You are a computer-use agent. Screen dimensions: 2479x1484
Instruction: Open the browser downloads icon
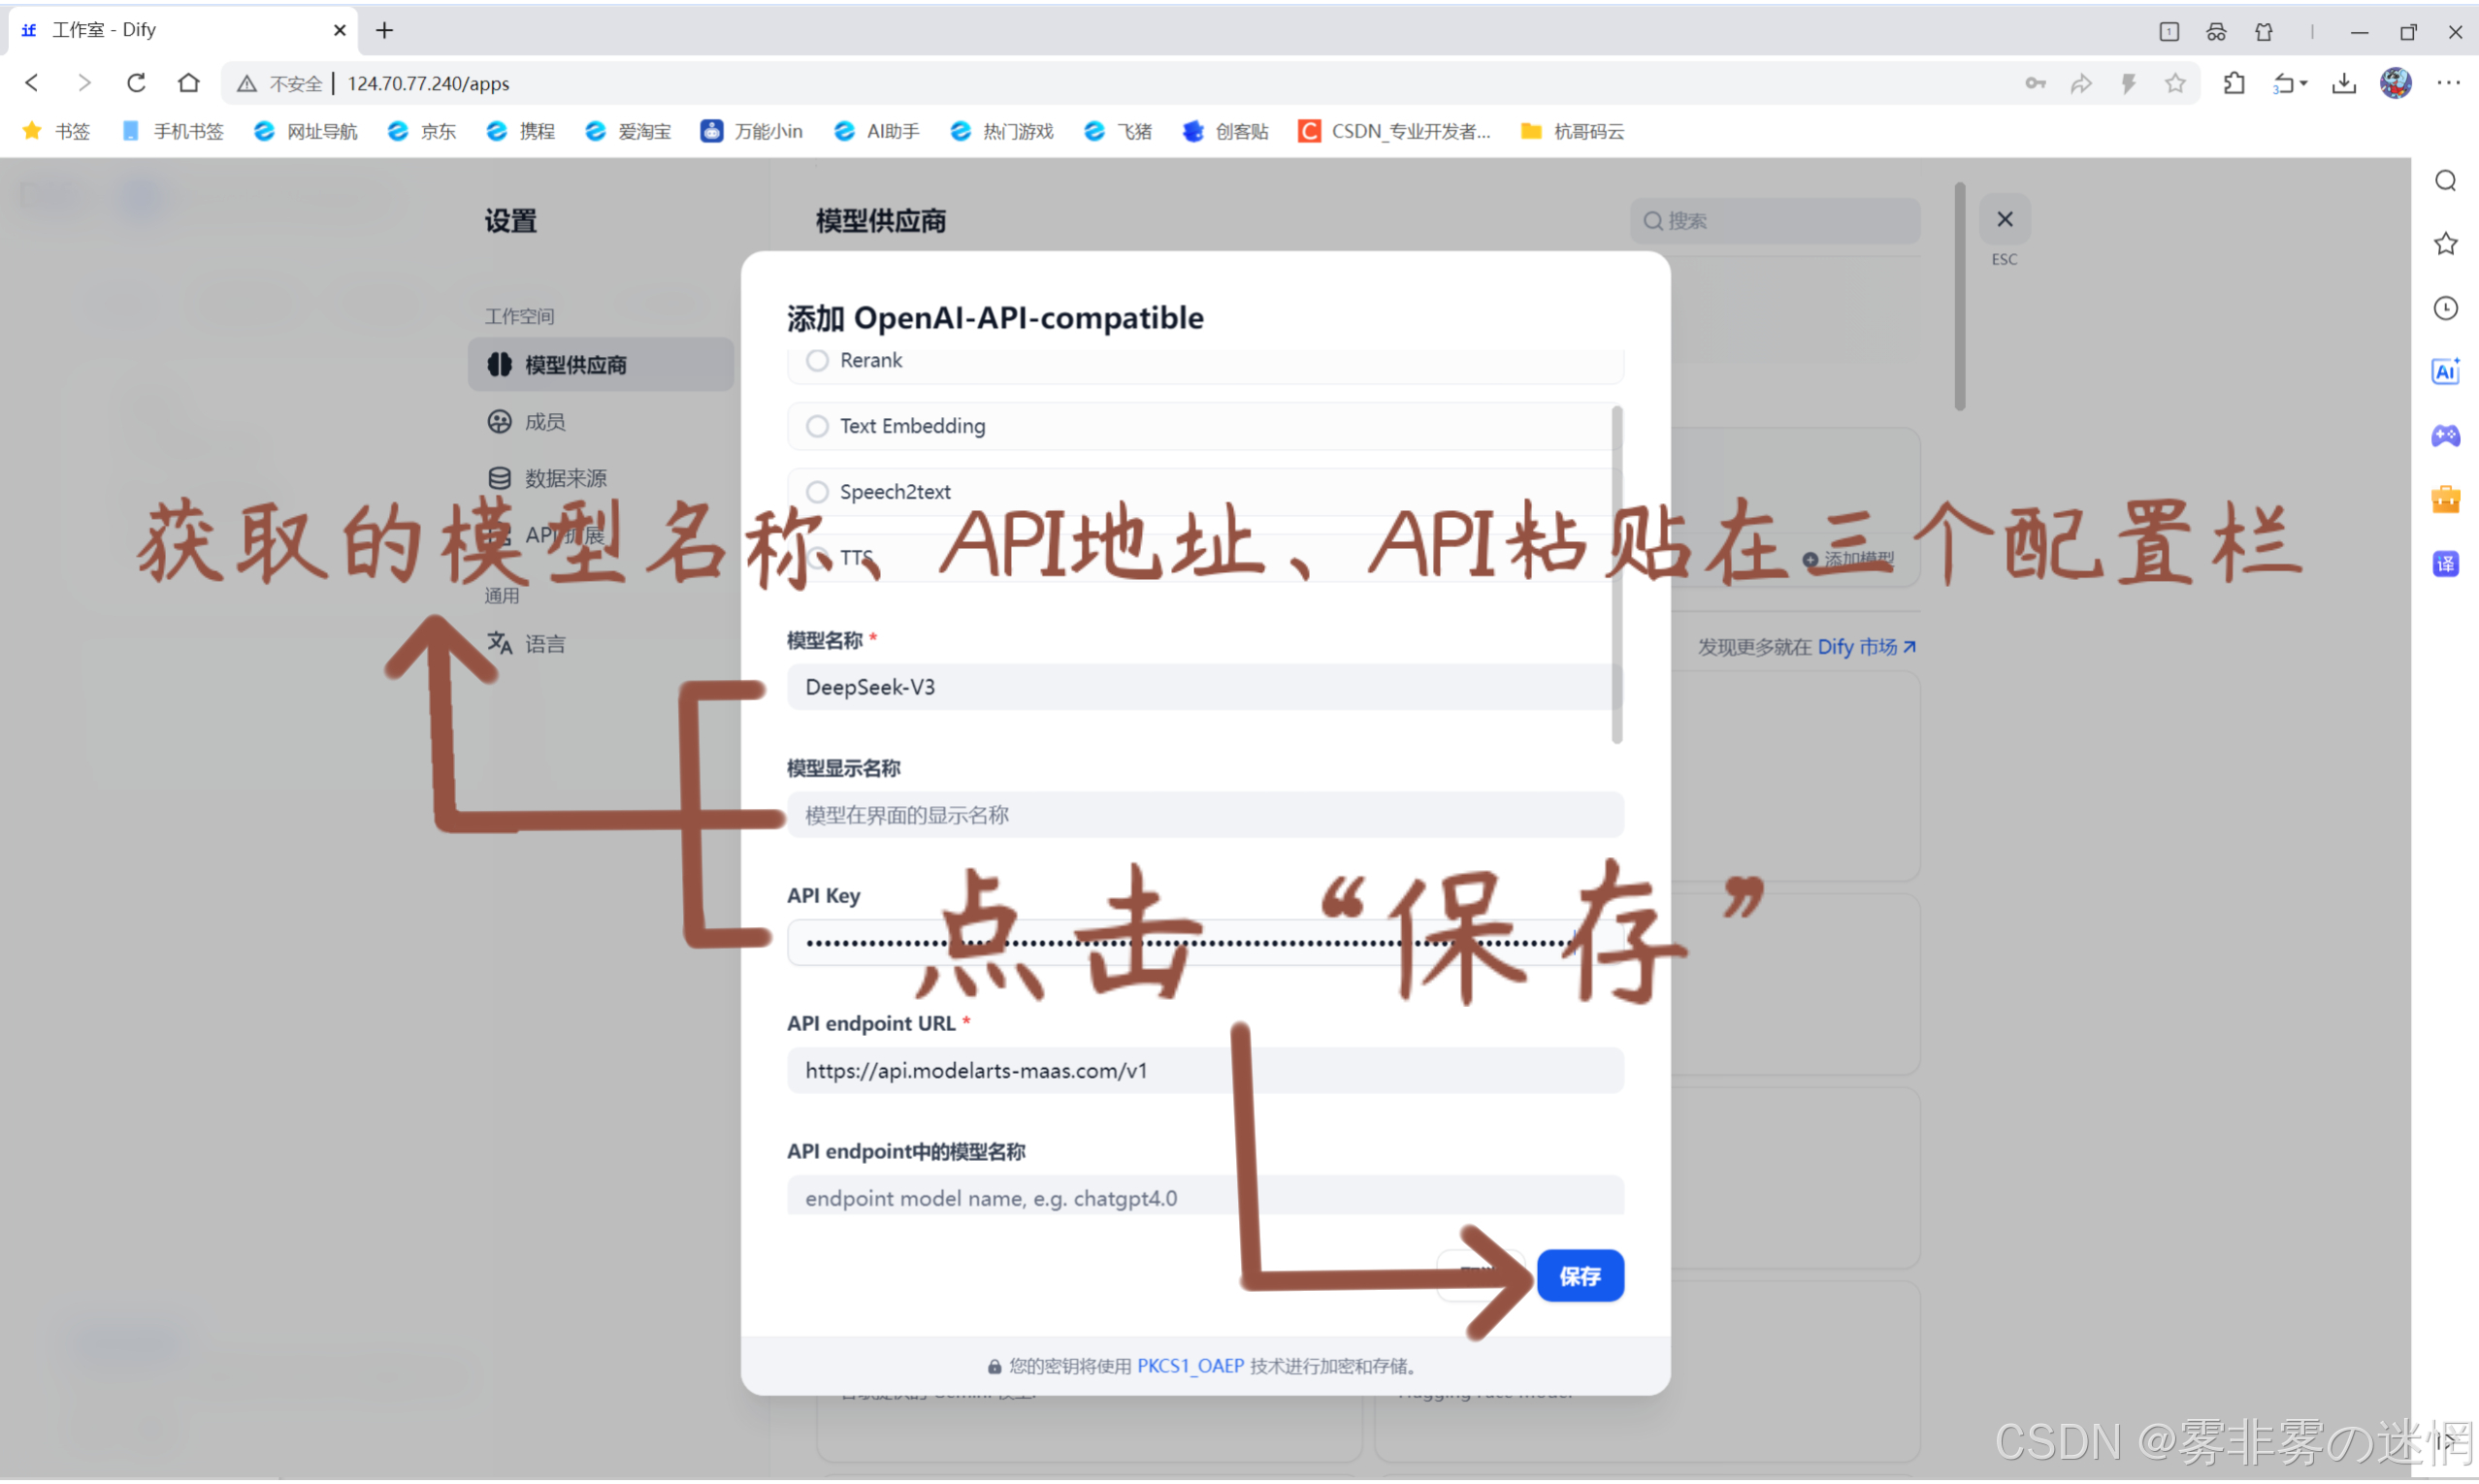pyautogui.click(x=2343, y=83)
